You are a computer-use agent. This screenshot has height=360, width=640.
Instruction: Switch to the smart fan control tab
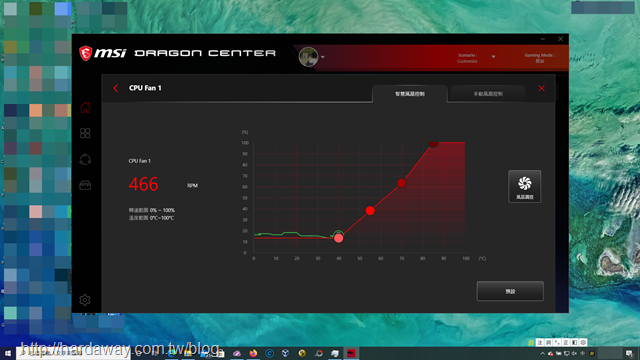(x=410, y=94)
